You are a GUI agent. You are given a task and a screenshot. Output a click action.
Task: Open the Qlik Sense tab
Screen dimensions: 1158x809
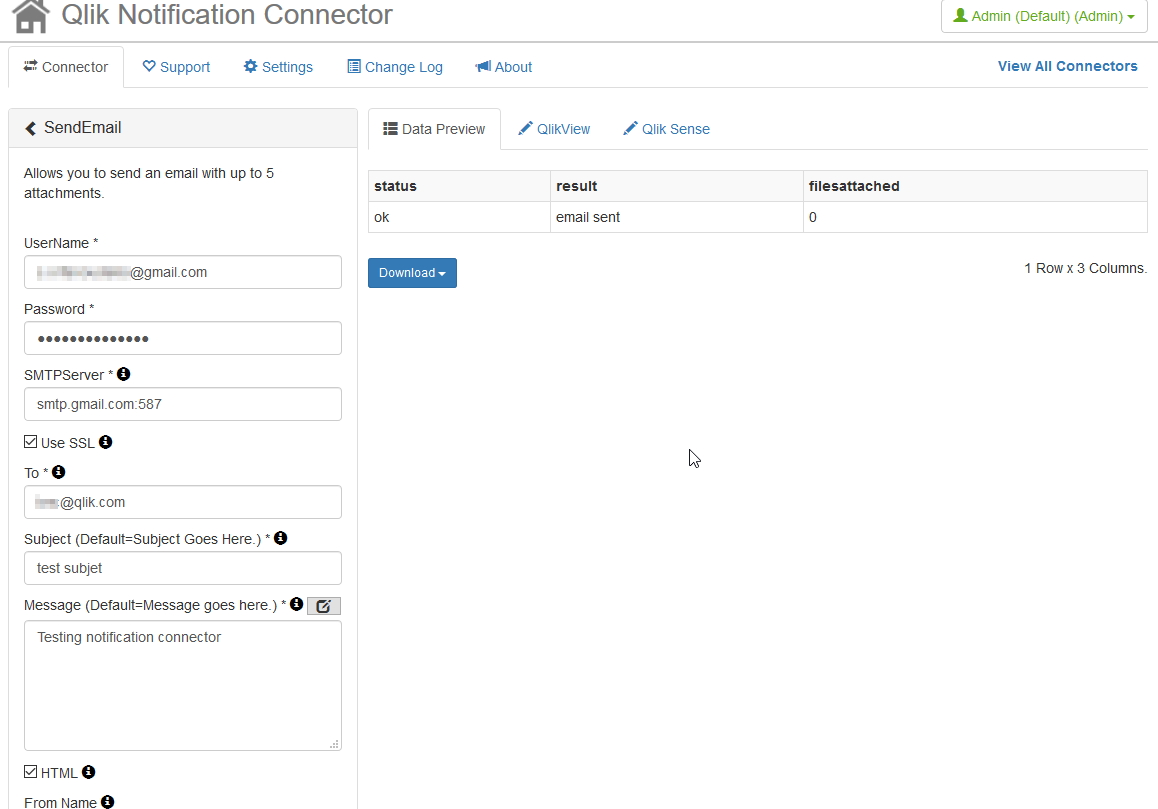tap(666, 128)
